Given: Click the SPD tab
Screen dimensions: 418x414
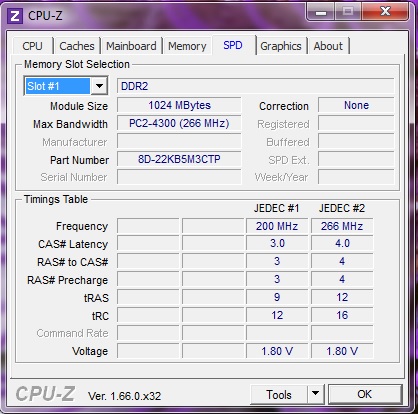Looking at the screenshot, I should (x=233, y=45).
